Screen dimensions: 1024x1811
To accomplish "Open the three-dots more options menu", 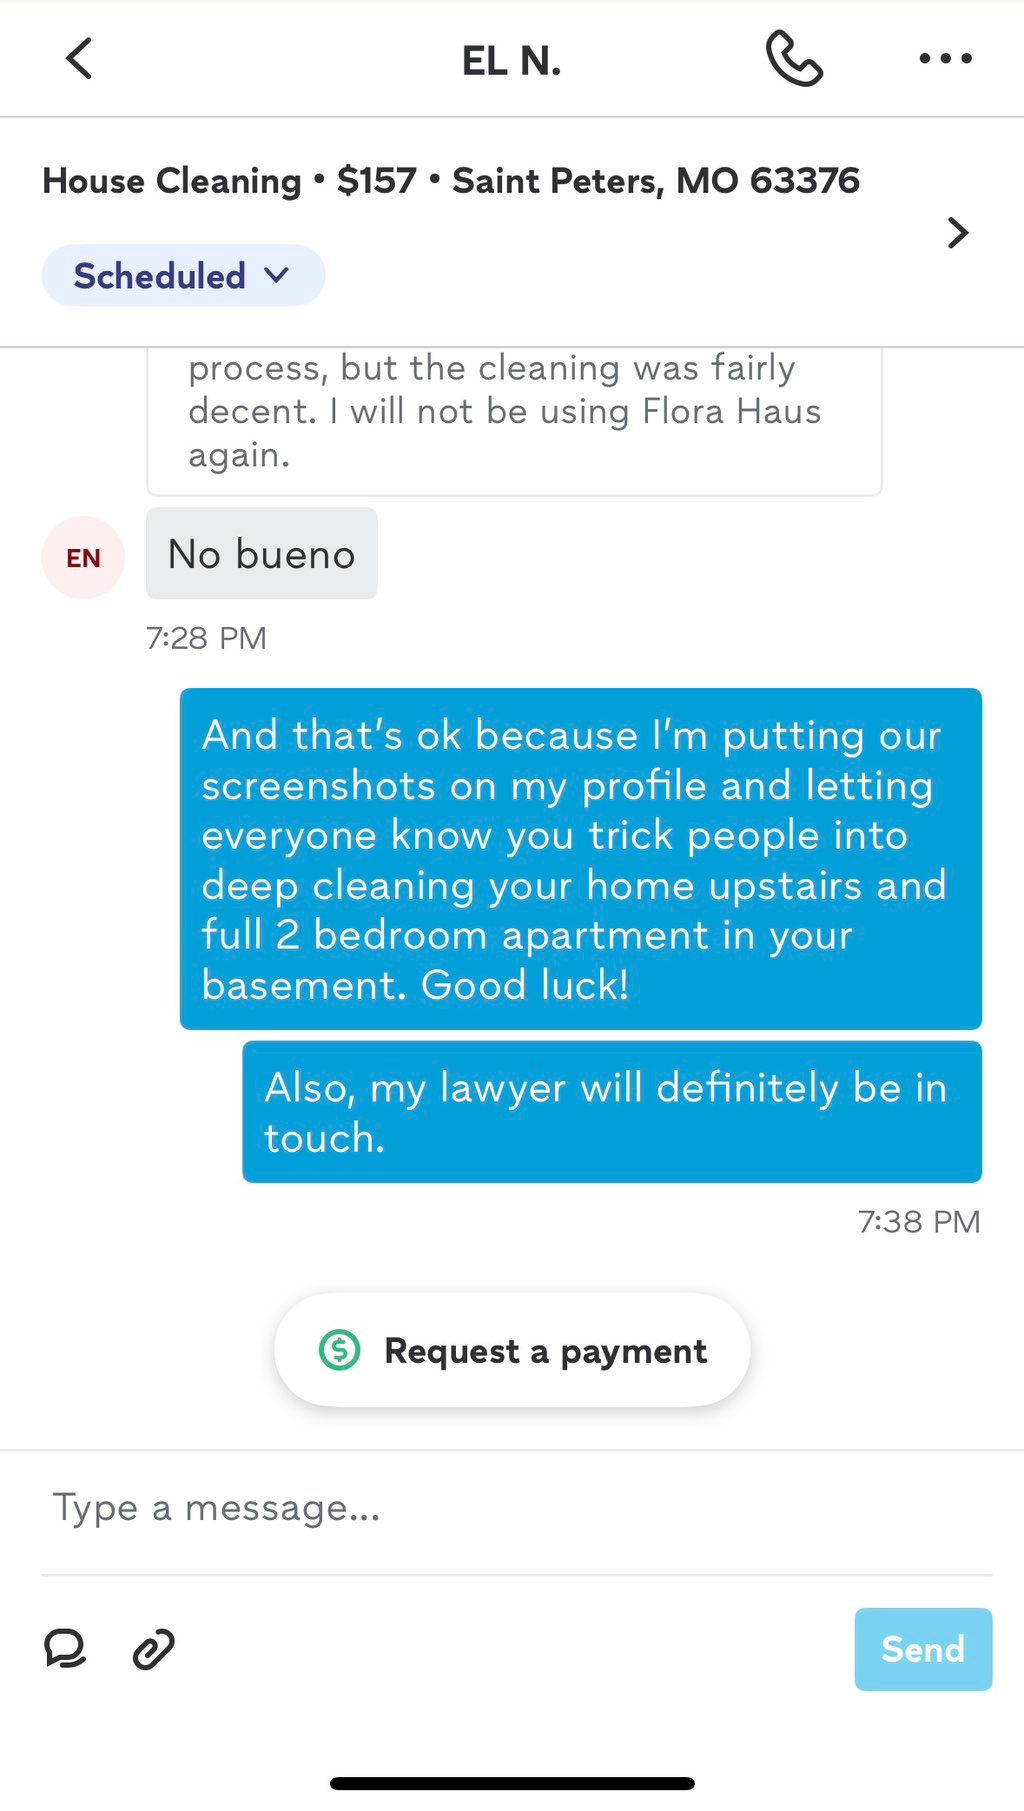I will click(945, 58).
